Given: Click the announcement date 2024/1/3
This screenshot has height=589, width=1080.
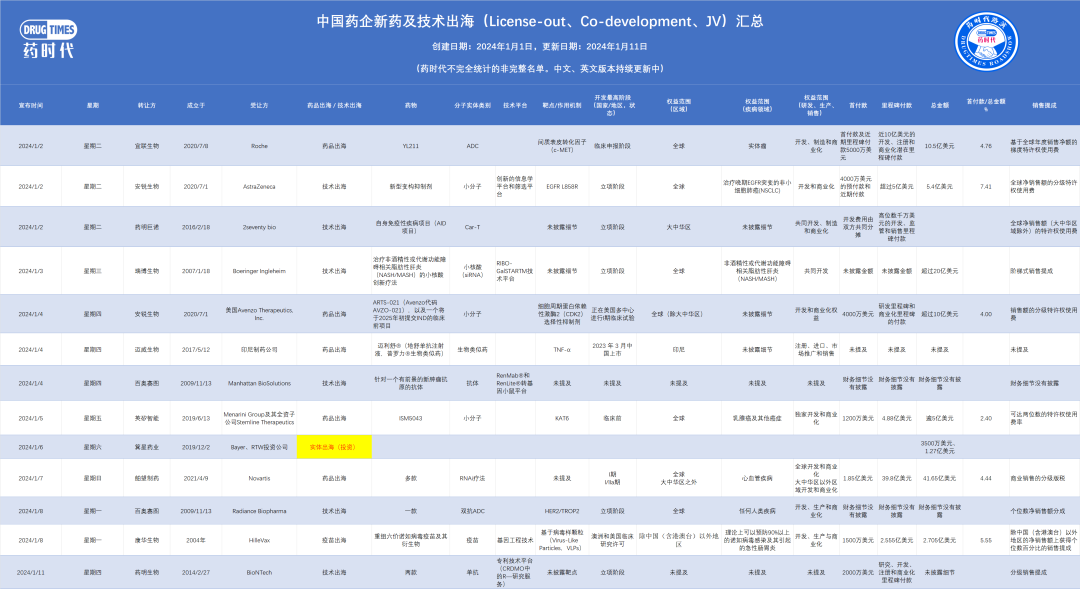Looking at the screenshot, I should click(30, 271).
